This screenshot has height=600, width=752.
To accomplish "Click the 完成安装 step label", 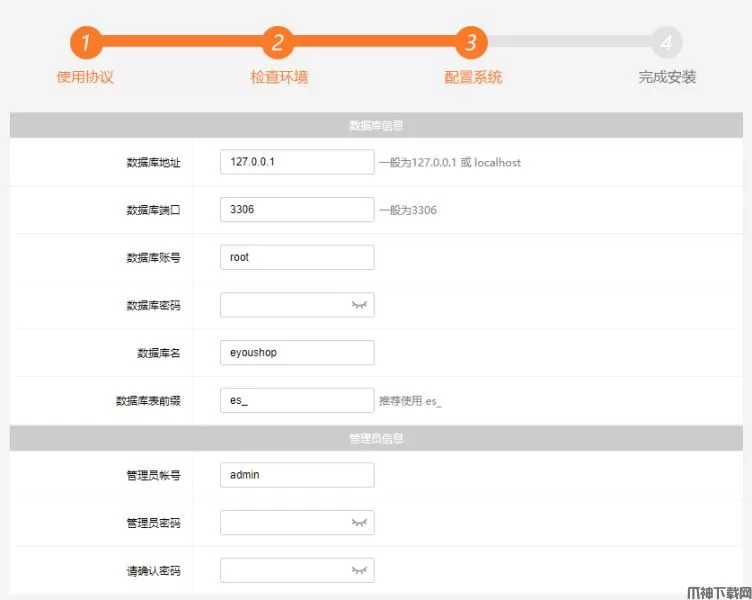I will point(667,77).
